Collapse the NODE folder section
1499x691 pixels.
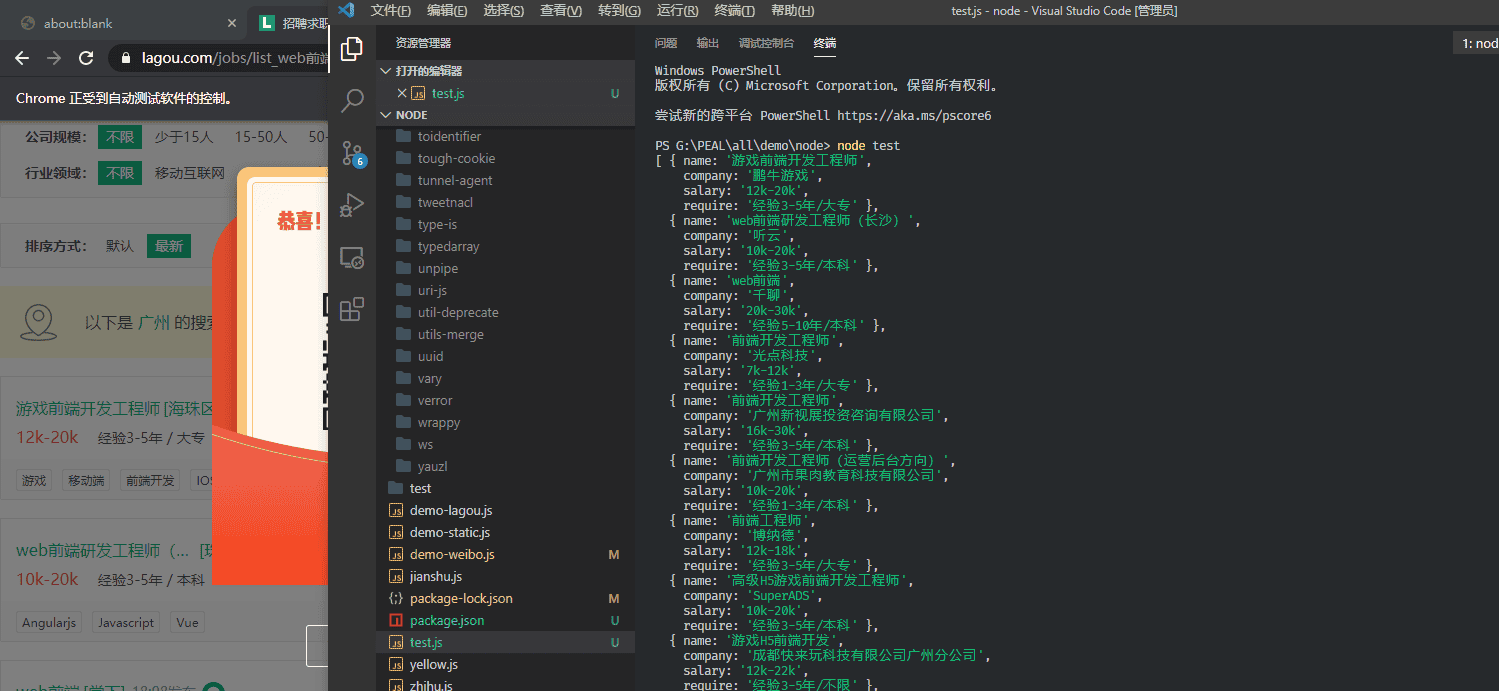505,115
